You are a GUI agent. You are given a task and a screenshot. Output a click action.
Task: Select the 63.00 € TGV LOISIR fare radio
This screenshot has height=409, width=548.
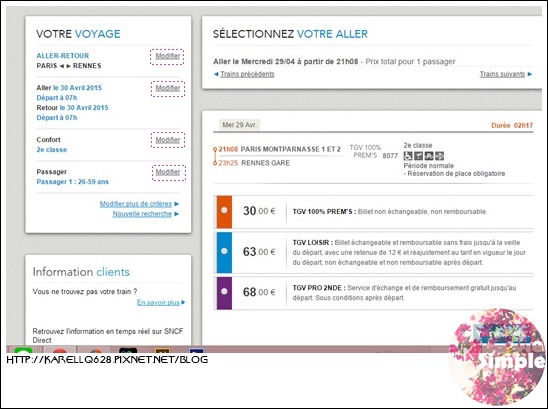tap(224, 251)
